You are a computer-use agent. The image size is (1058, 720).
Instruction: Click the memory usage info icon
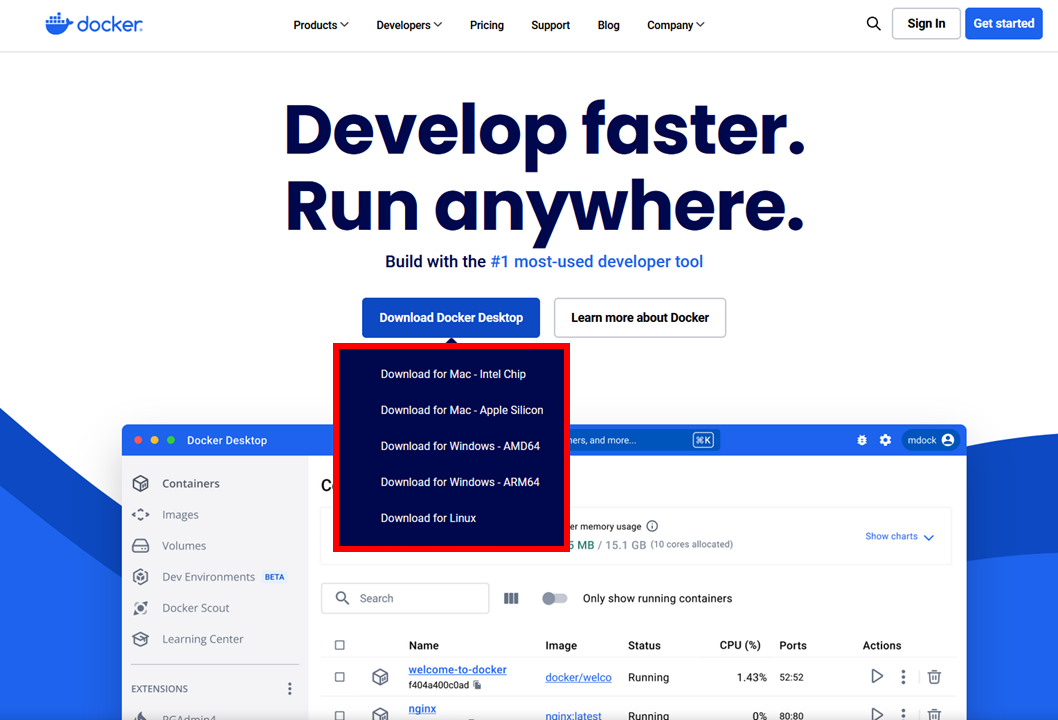(x=652, y=526)
